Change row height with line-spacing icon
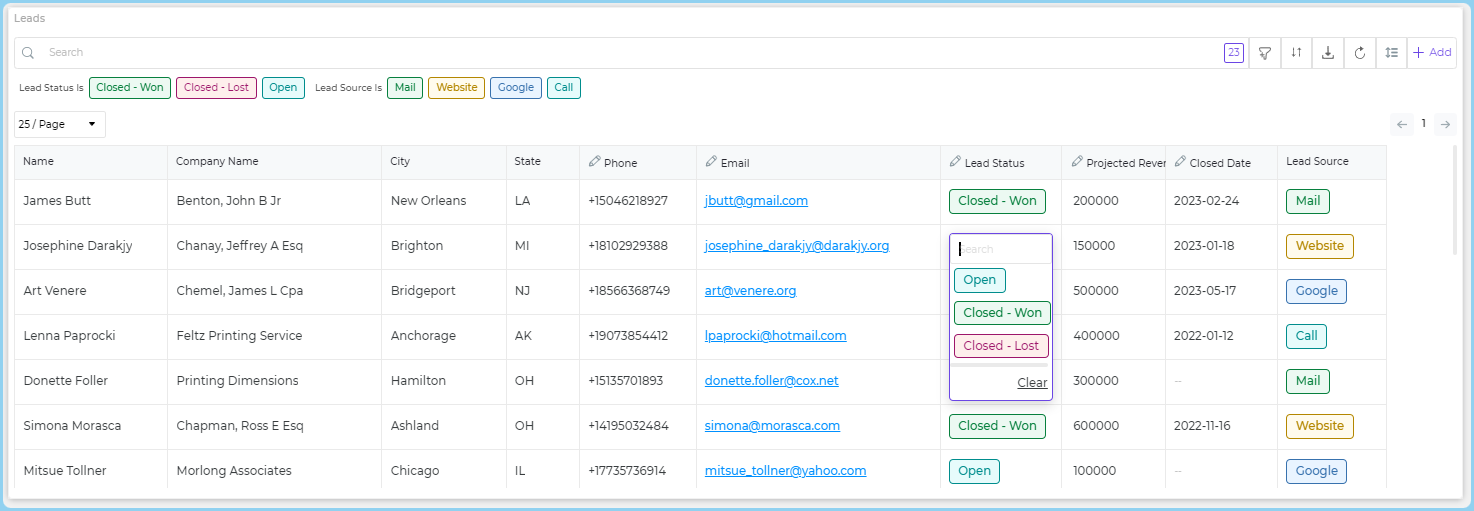This screenshot has width=1474, height=511. (1391, 53)
